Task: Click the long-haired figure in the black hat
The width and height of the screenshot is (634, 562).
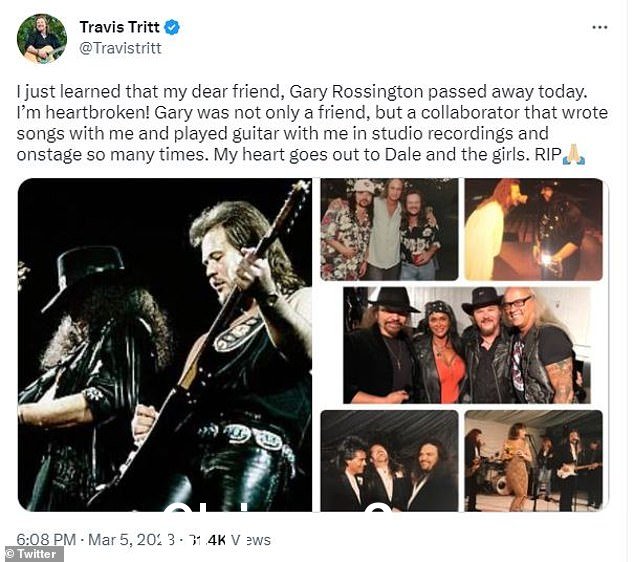Action: pyautogui.click(x=95, y=378)
